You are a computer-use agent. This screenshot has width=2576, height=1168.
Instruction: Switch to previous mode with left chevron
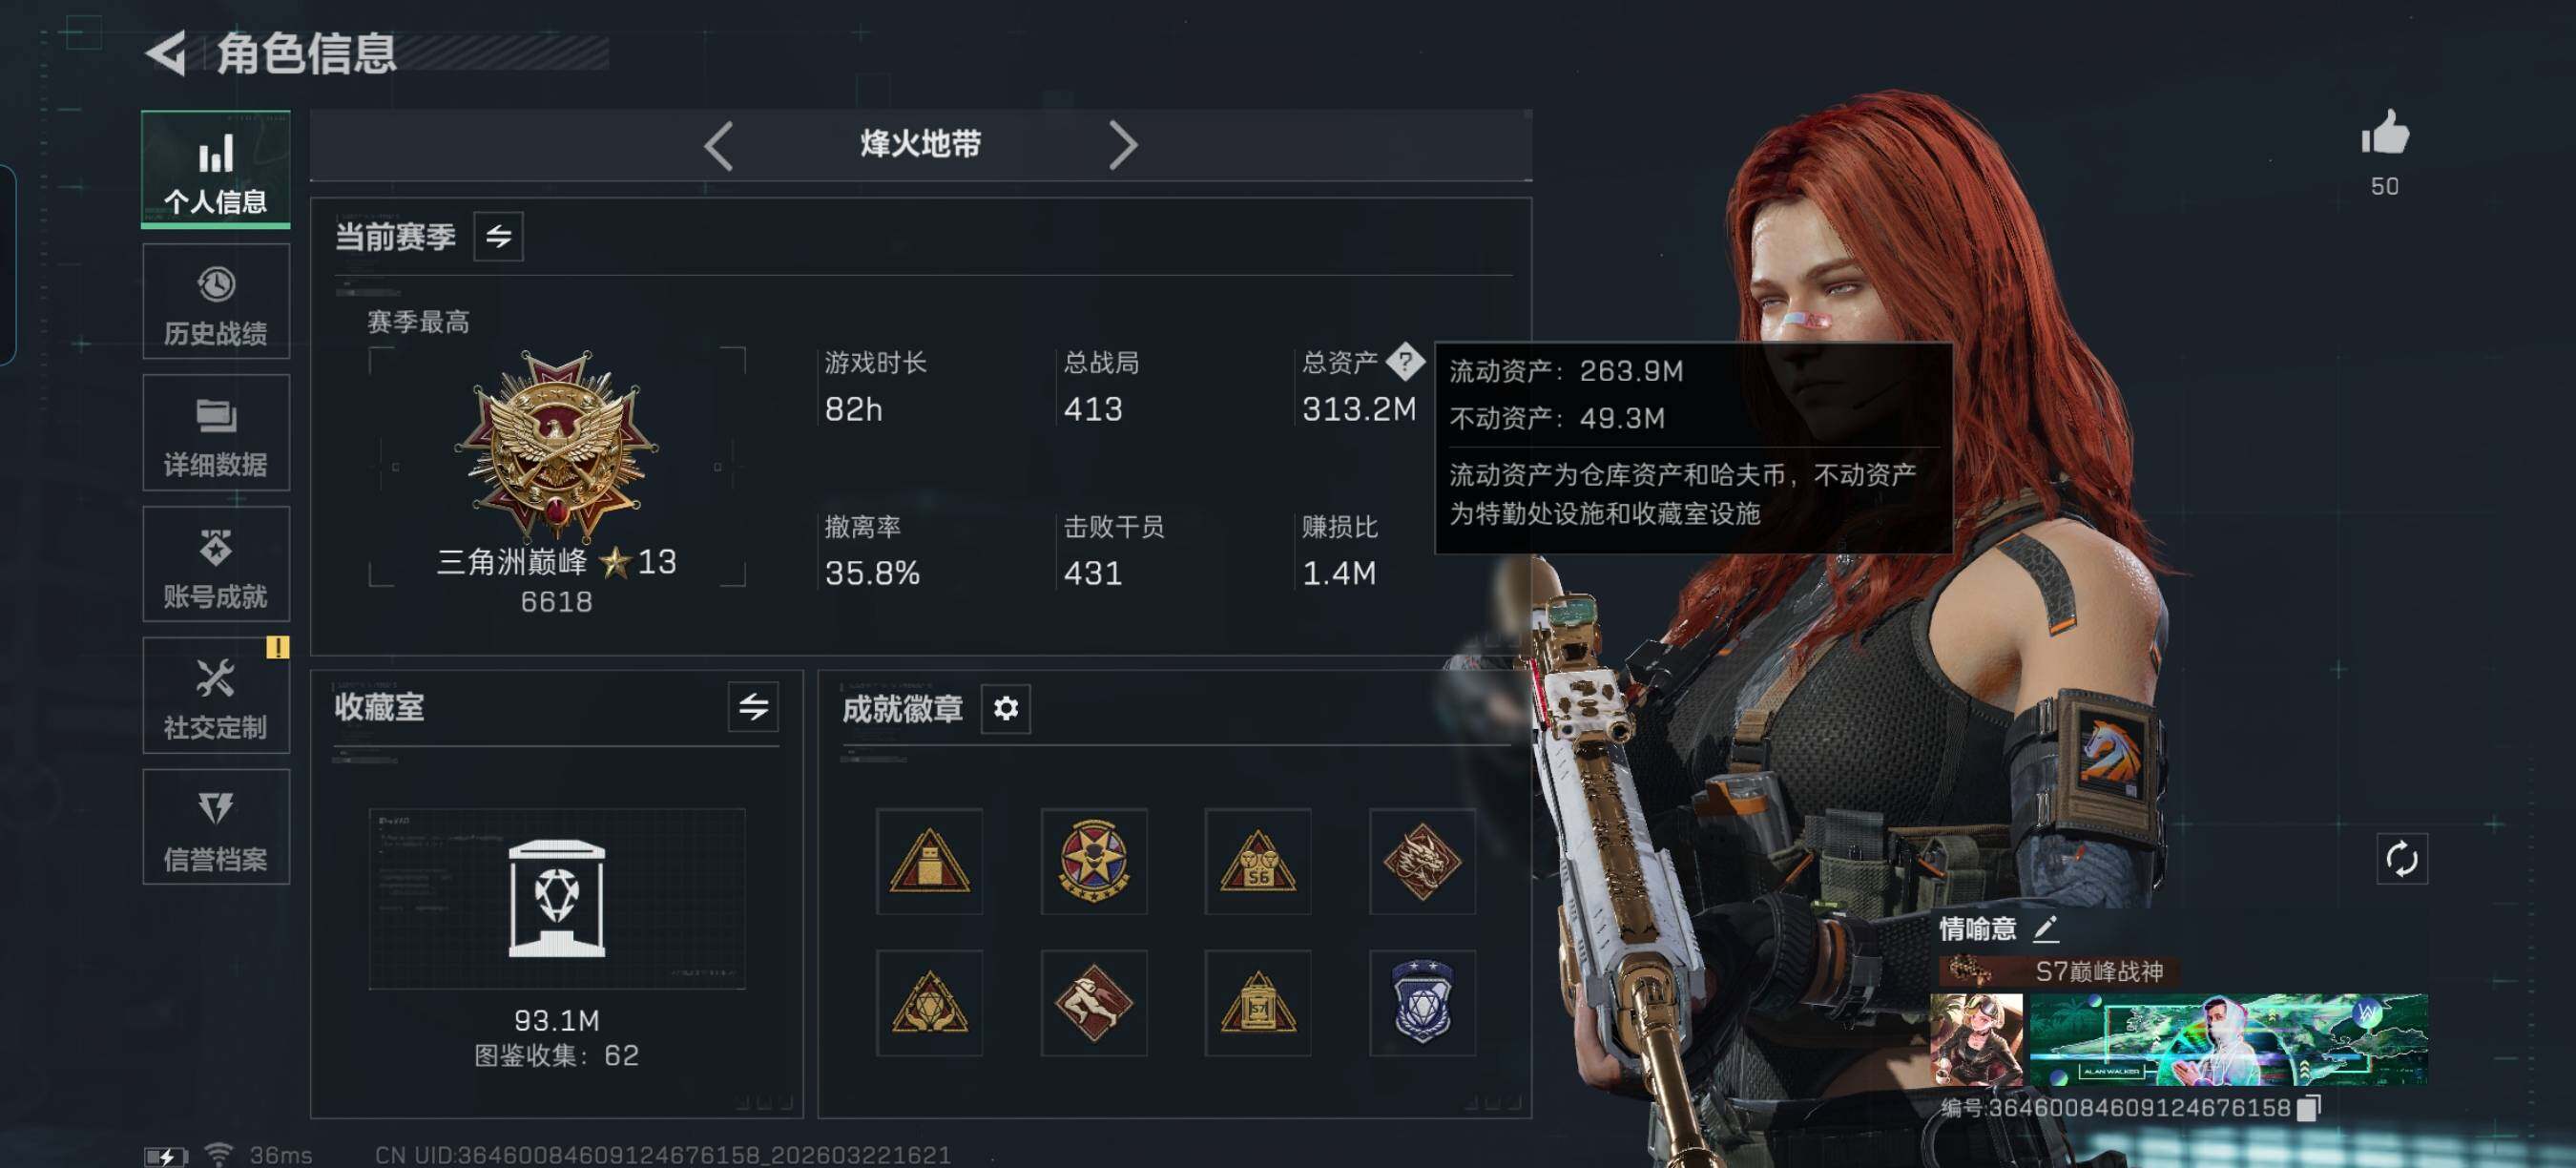click(719, 146)
